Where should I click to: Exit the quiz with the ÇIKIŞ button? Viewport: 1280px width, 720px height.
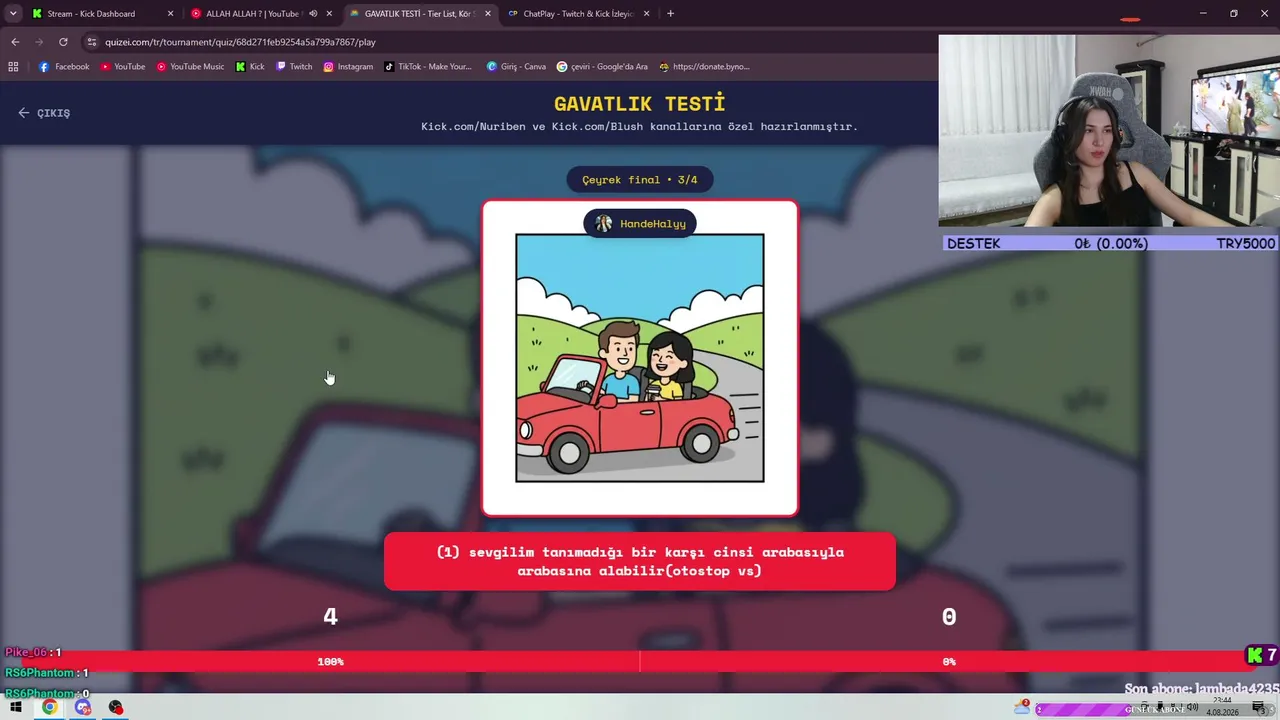pyautogui.click(x=44, y=113)
